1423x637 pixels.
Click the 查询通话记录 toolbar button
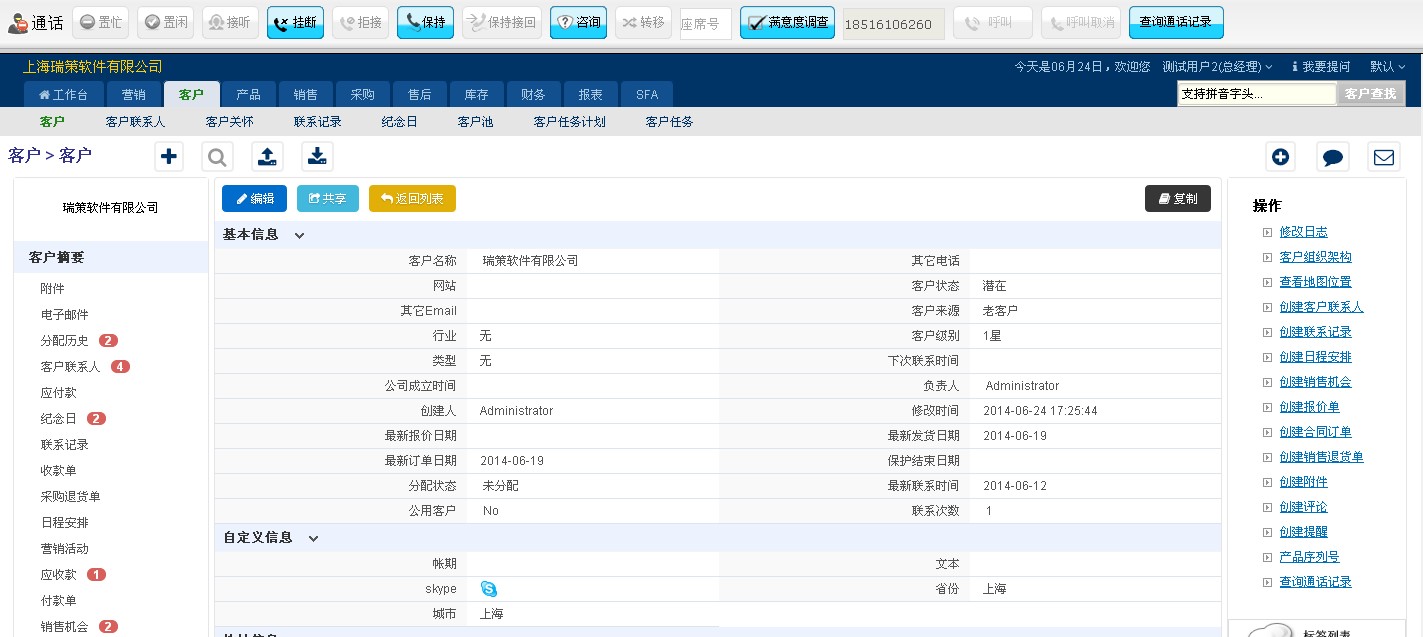click(x=1176, y=23)
